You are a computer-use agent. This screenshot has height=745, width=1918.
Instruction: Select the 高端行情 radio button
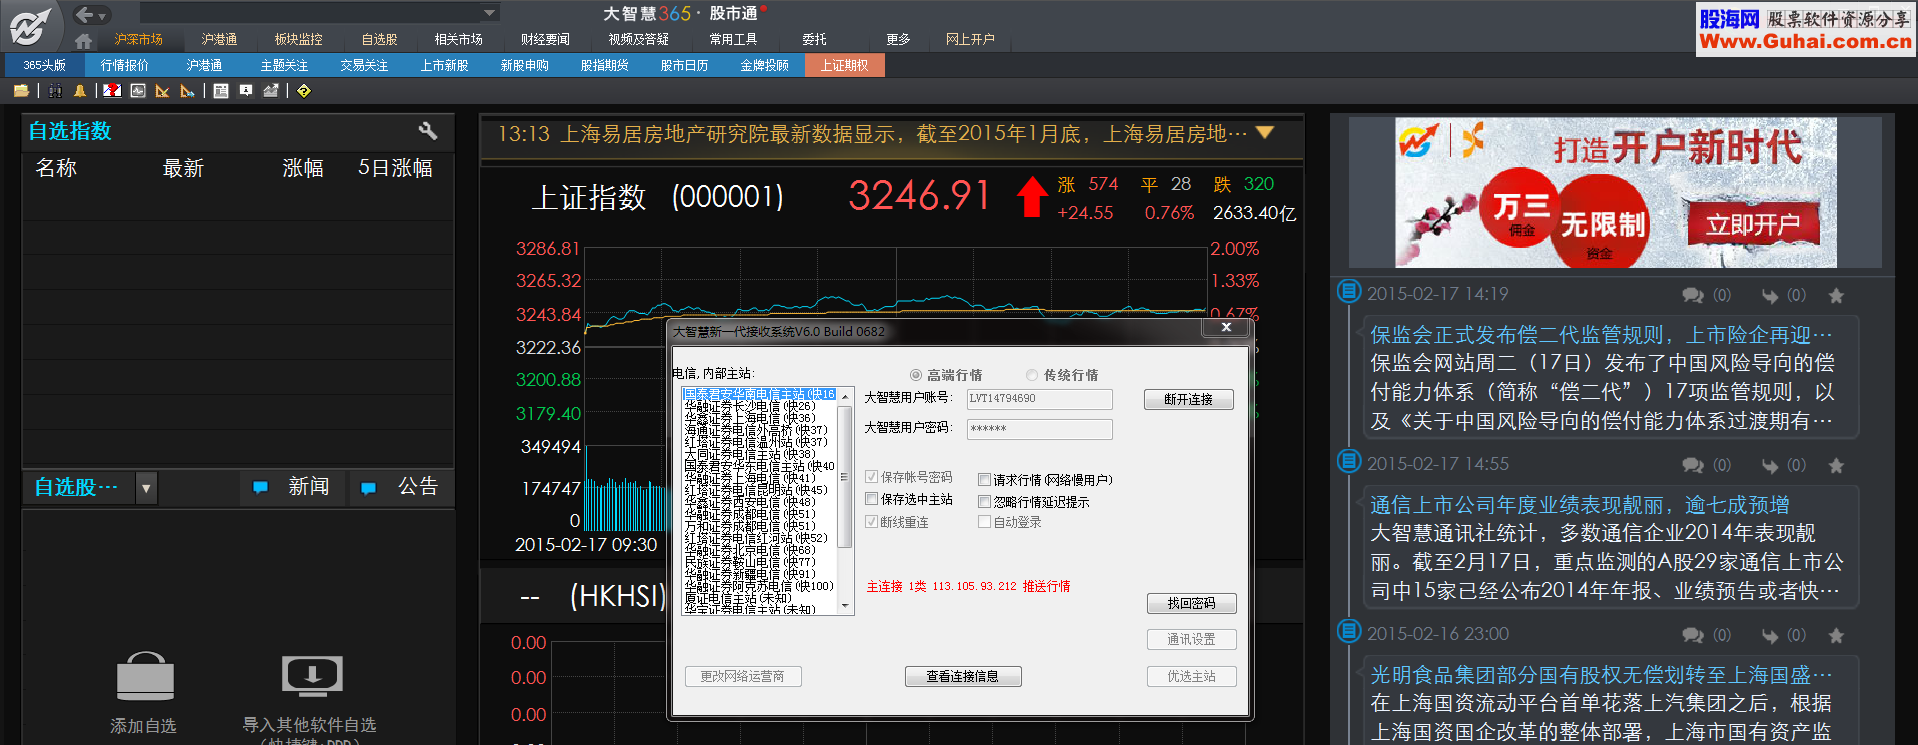(x=915, y=375)
